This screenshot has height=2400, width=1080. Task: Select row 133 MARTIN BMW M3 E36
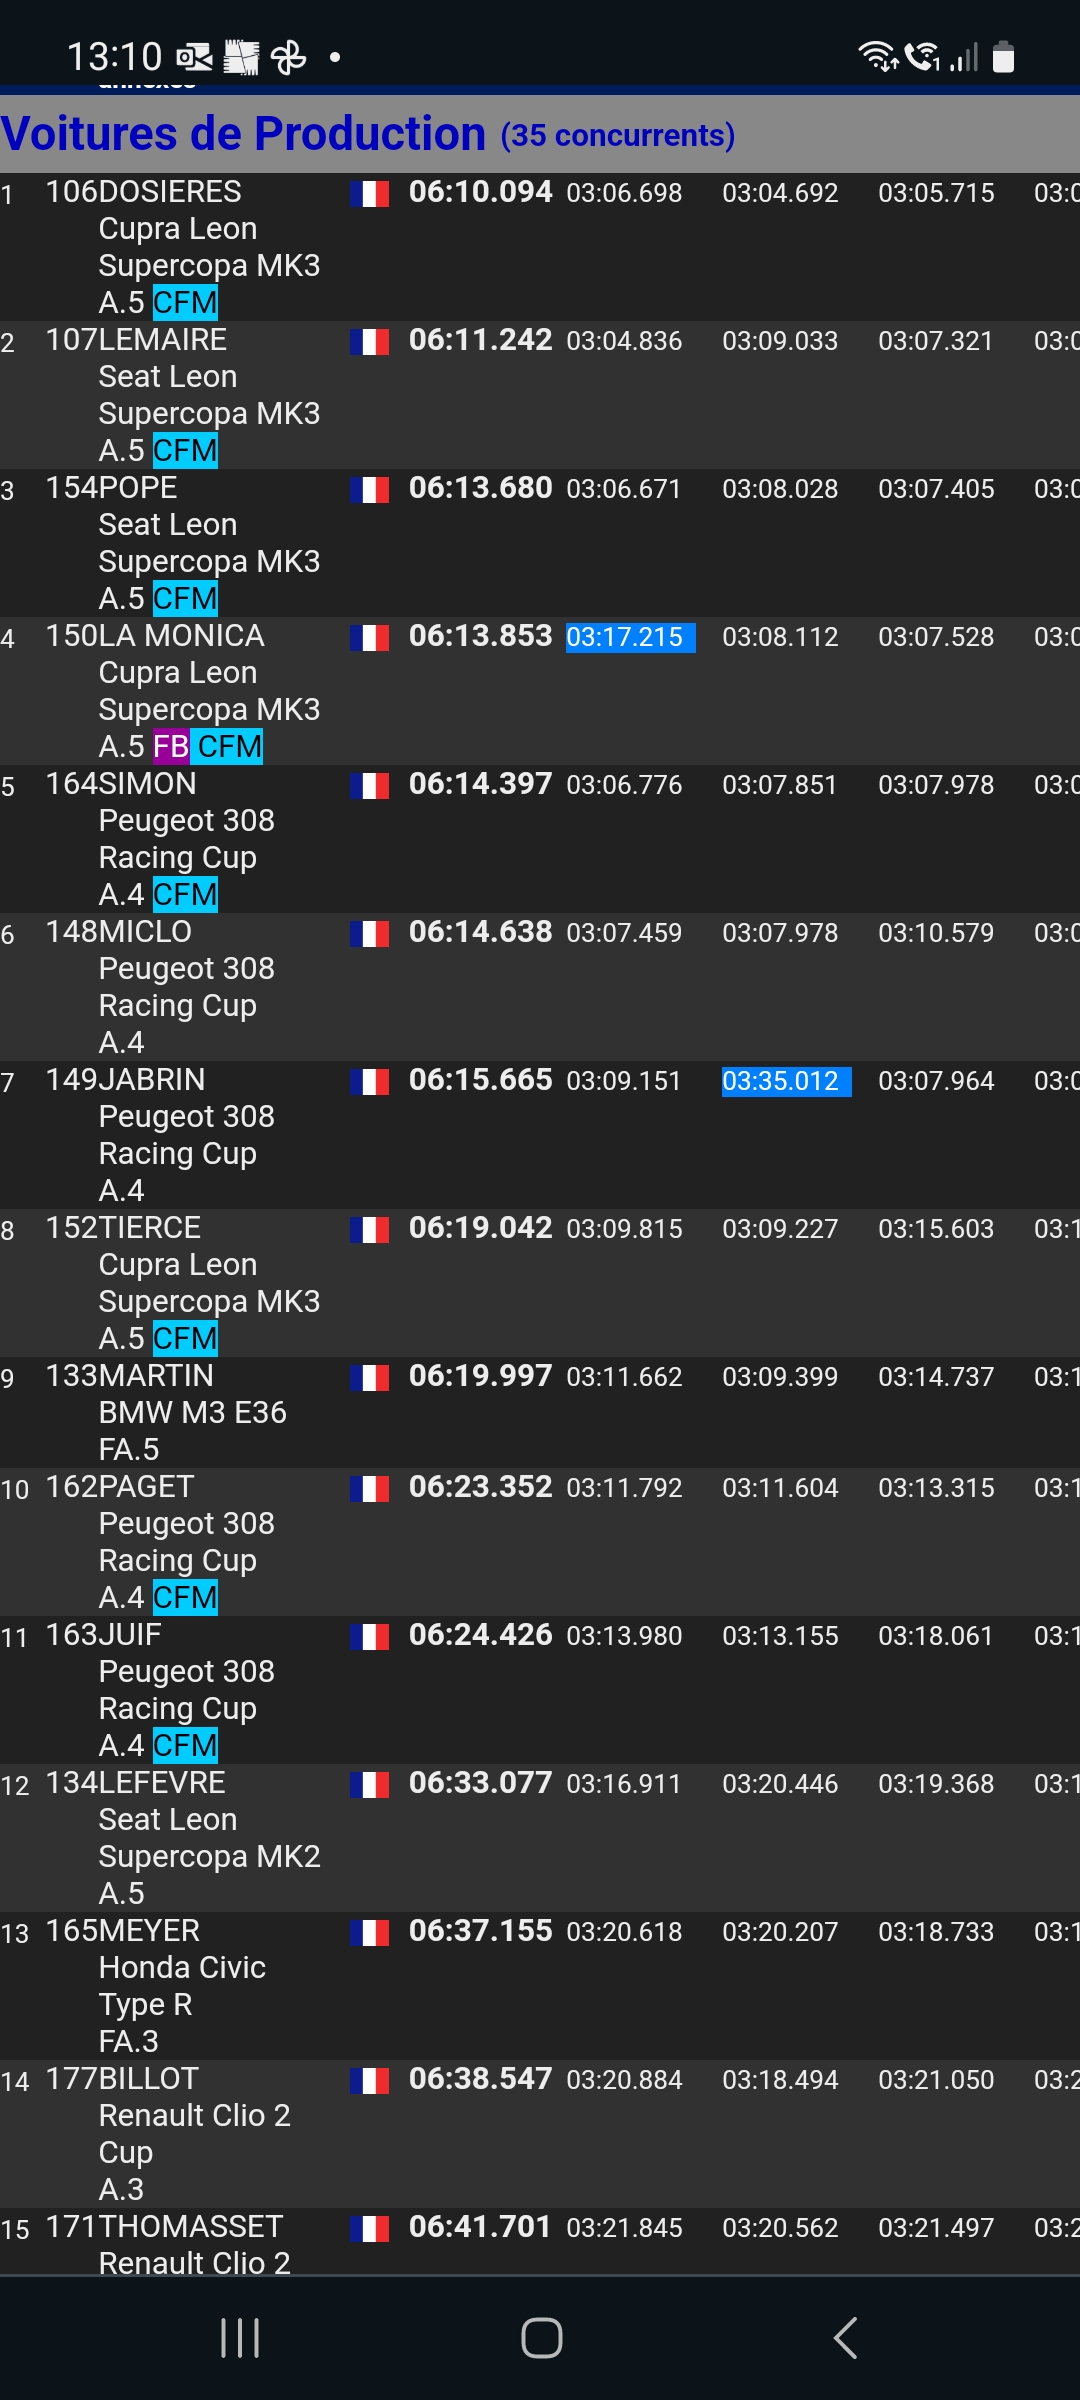coord(540,1412)
